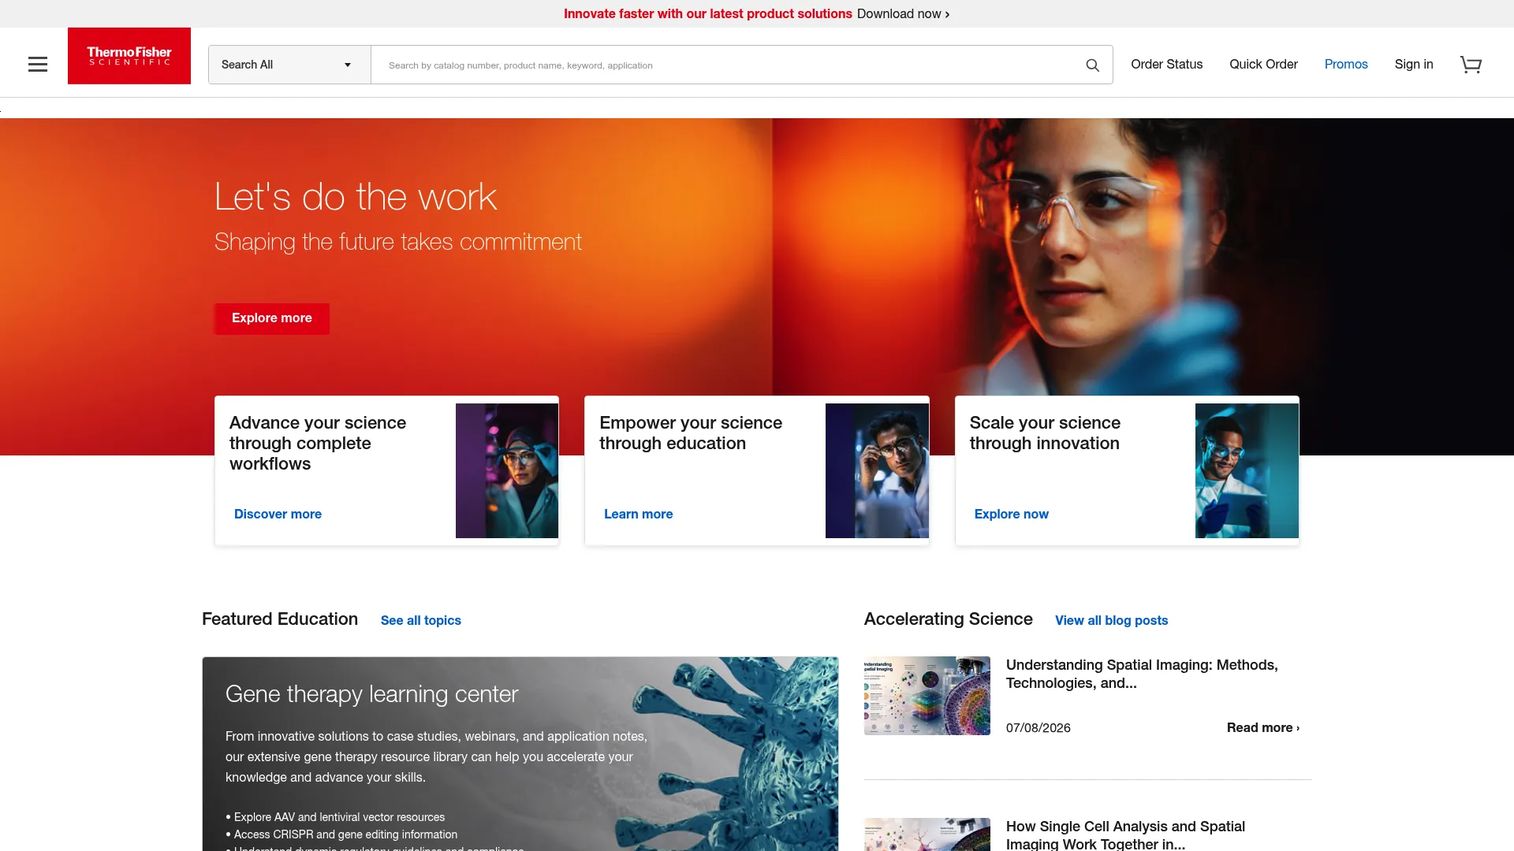Expand the Search All category dropdown
Image resolution: width=1514 pixels, height=851 pixels.
click(x=289, y=65)
